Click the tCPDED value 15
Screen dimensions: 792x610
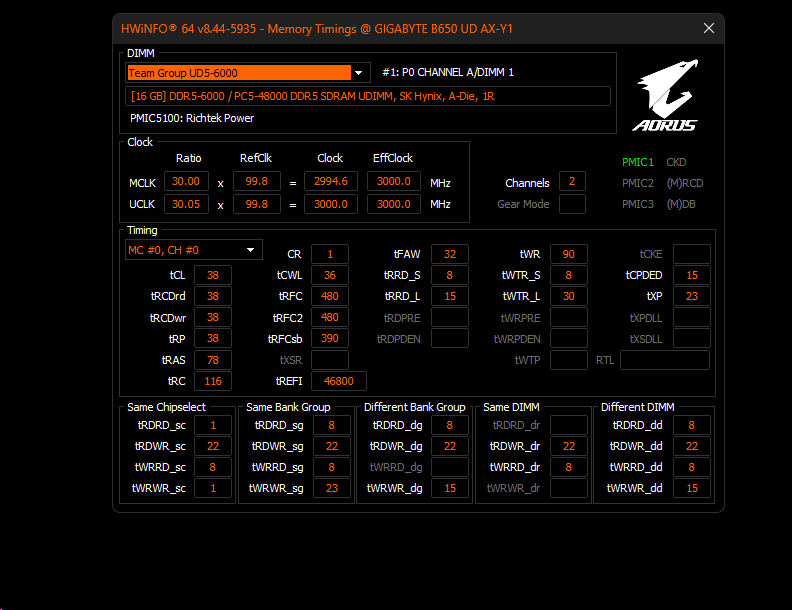[x=692, y=275]
